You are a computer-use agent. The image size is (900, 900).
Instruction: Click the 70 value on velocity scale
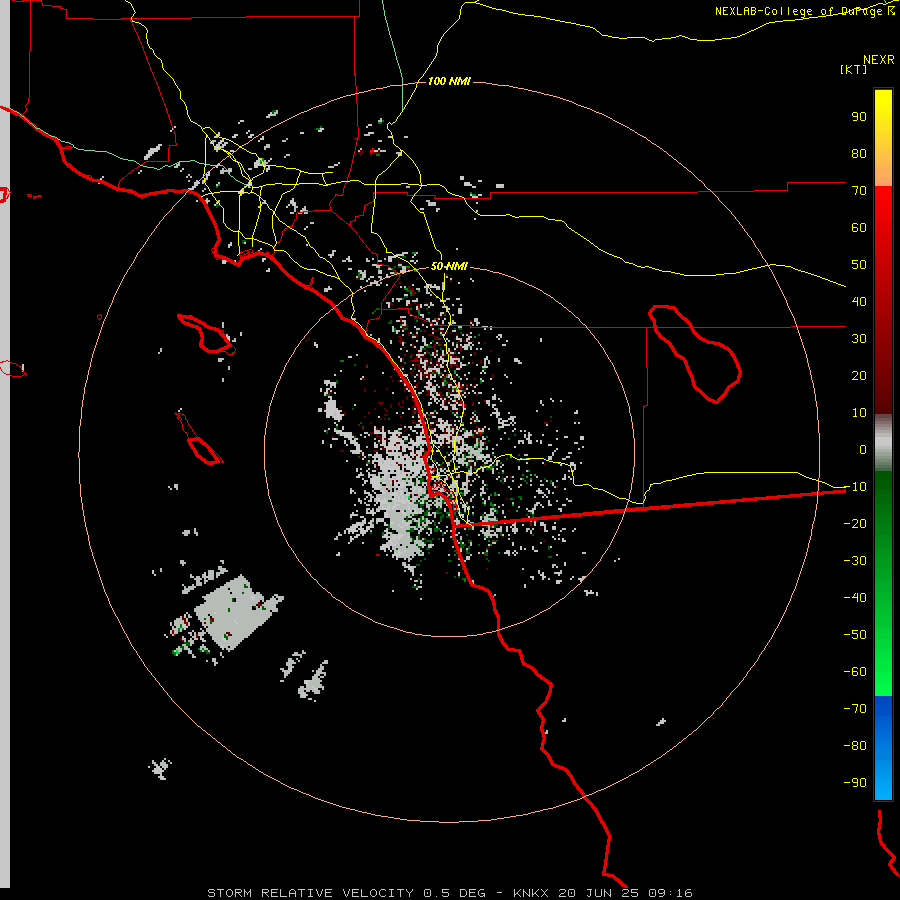point(859,191)
